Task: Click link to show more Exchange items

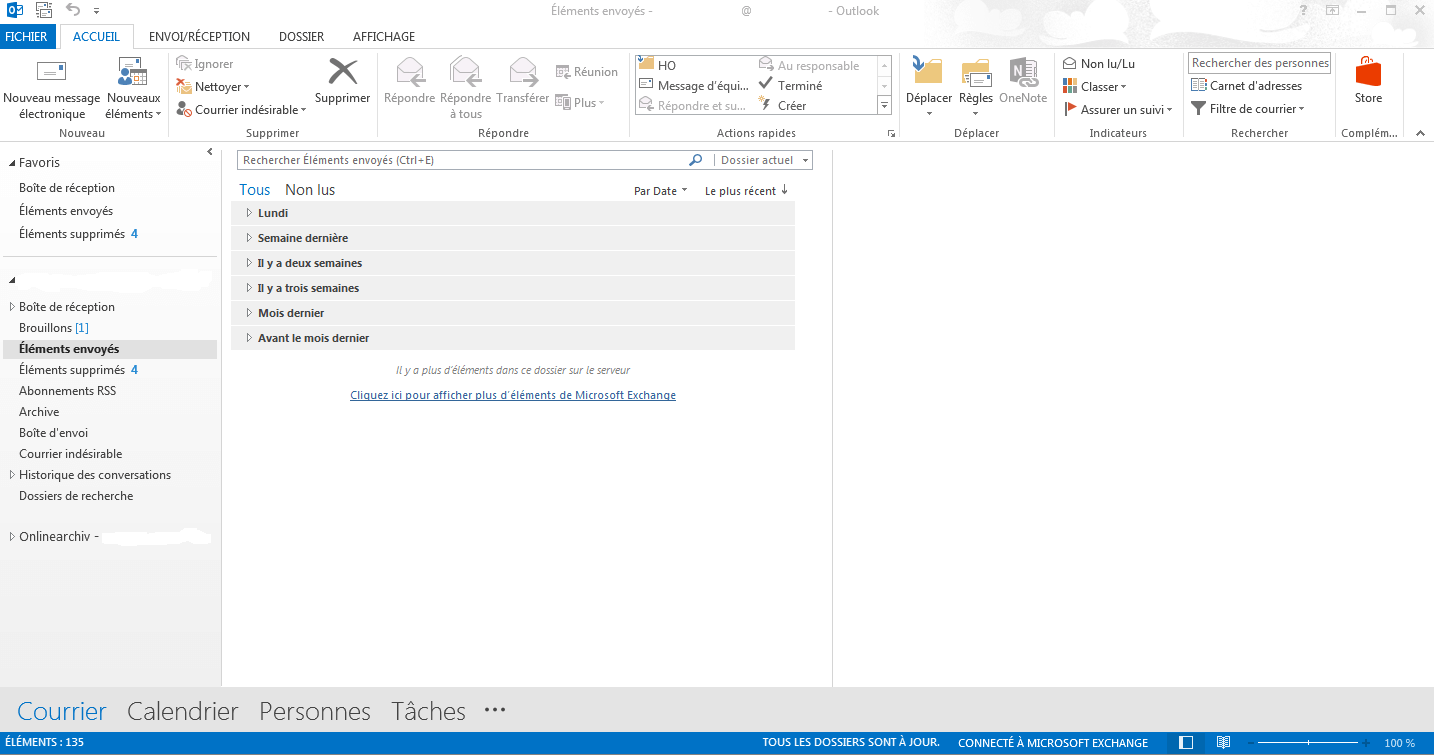Action: [x=513, y=395]
